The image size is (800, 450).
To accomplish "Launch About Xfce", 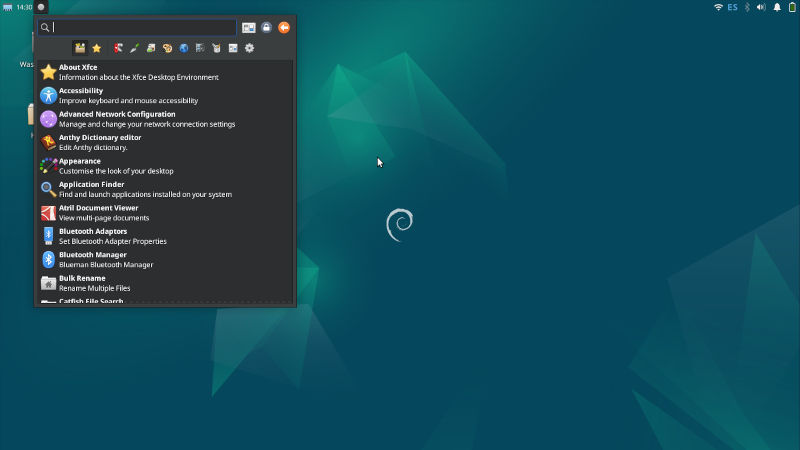I will (x=165, y=72).
